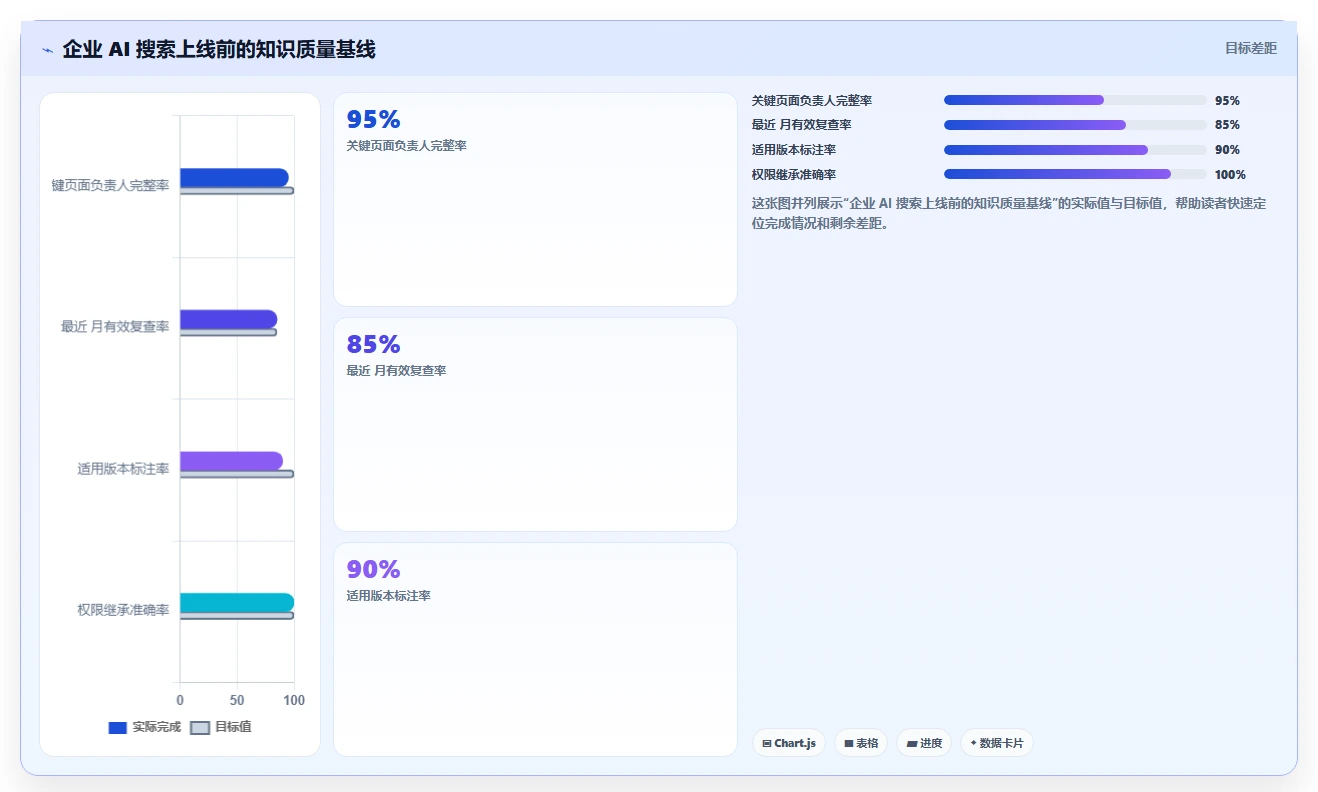Click the 权限继承准确率 progress bar
Viewport: 1318px width, 792px height.
1075,174
